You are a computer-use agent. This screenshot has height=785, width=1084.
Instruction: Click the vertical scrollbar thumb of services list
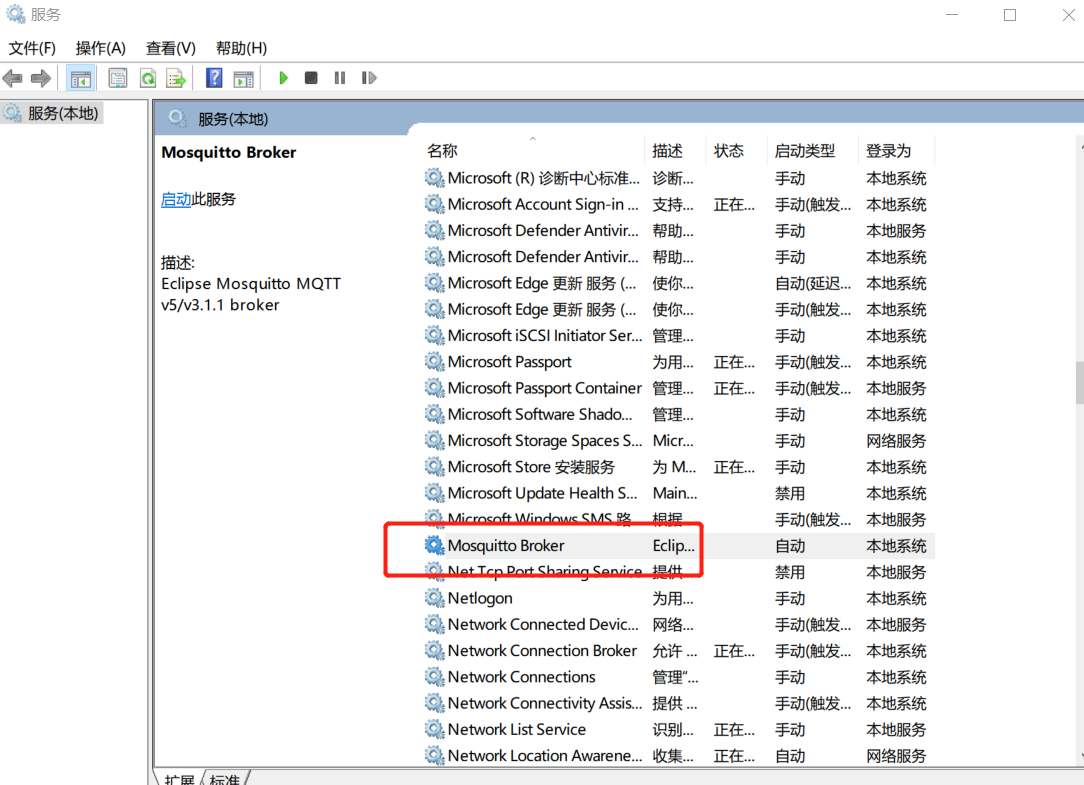(1079, 382)
